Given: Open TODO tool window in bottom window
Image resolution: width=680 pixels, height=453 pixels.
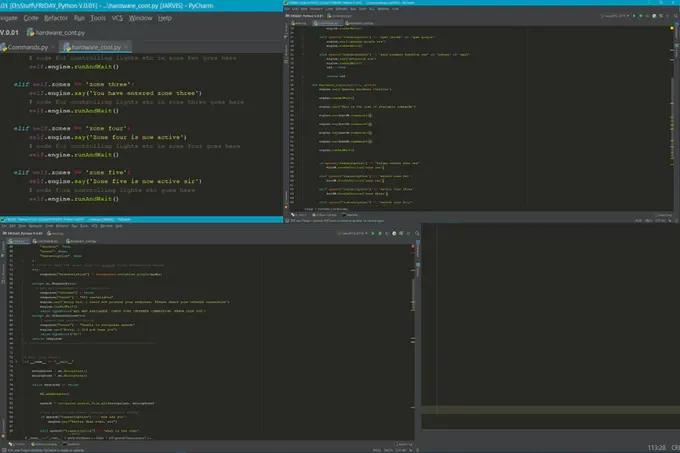Looking at the screenshot, I should point(17,444).
